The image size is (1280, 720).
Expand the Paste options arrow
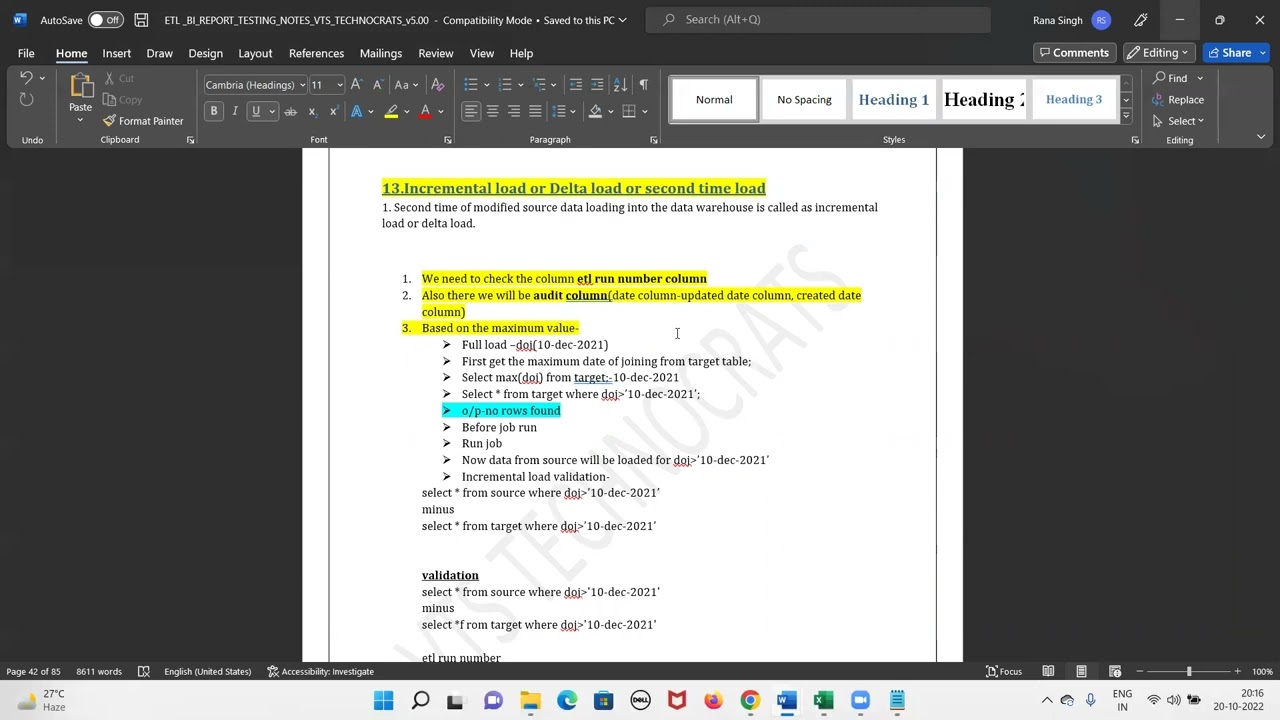coord(80,120)
